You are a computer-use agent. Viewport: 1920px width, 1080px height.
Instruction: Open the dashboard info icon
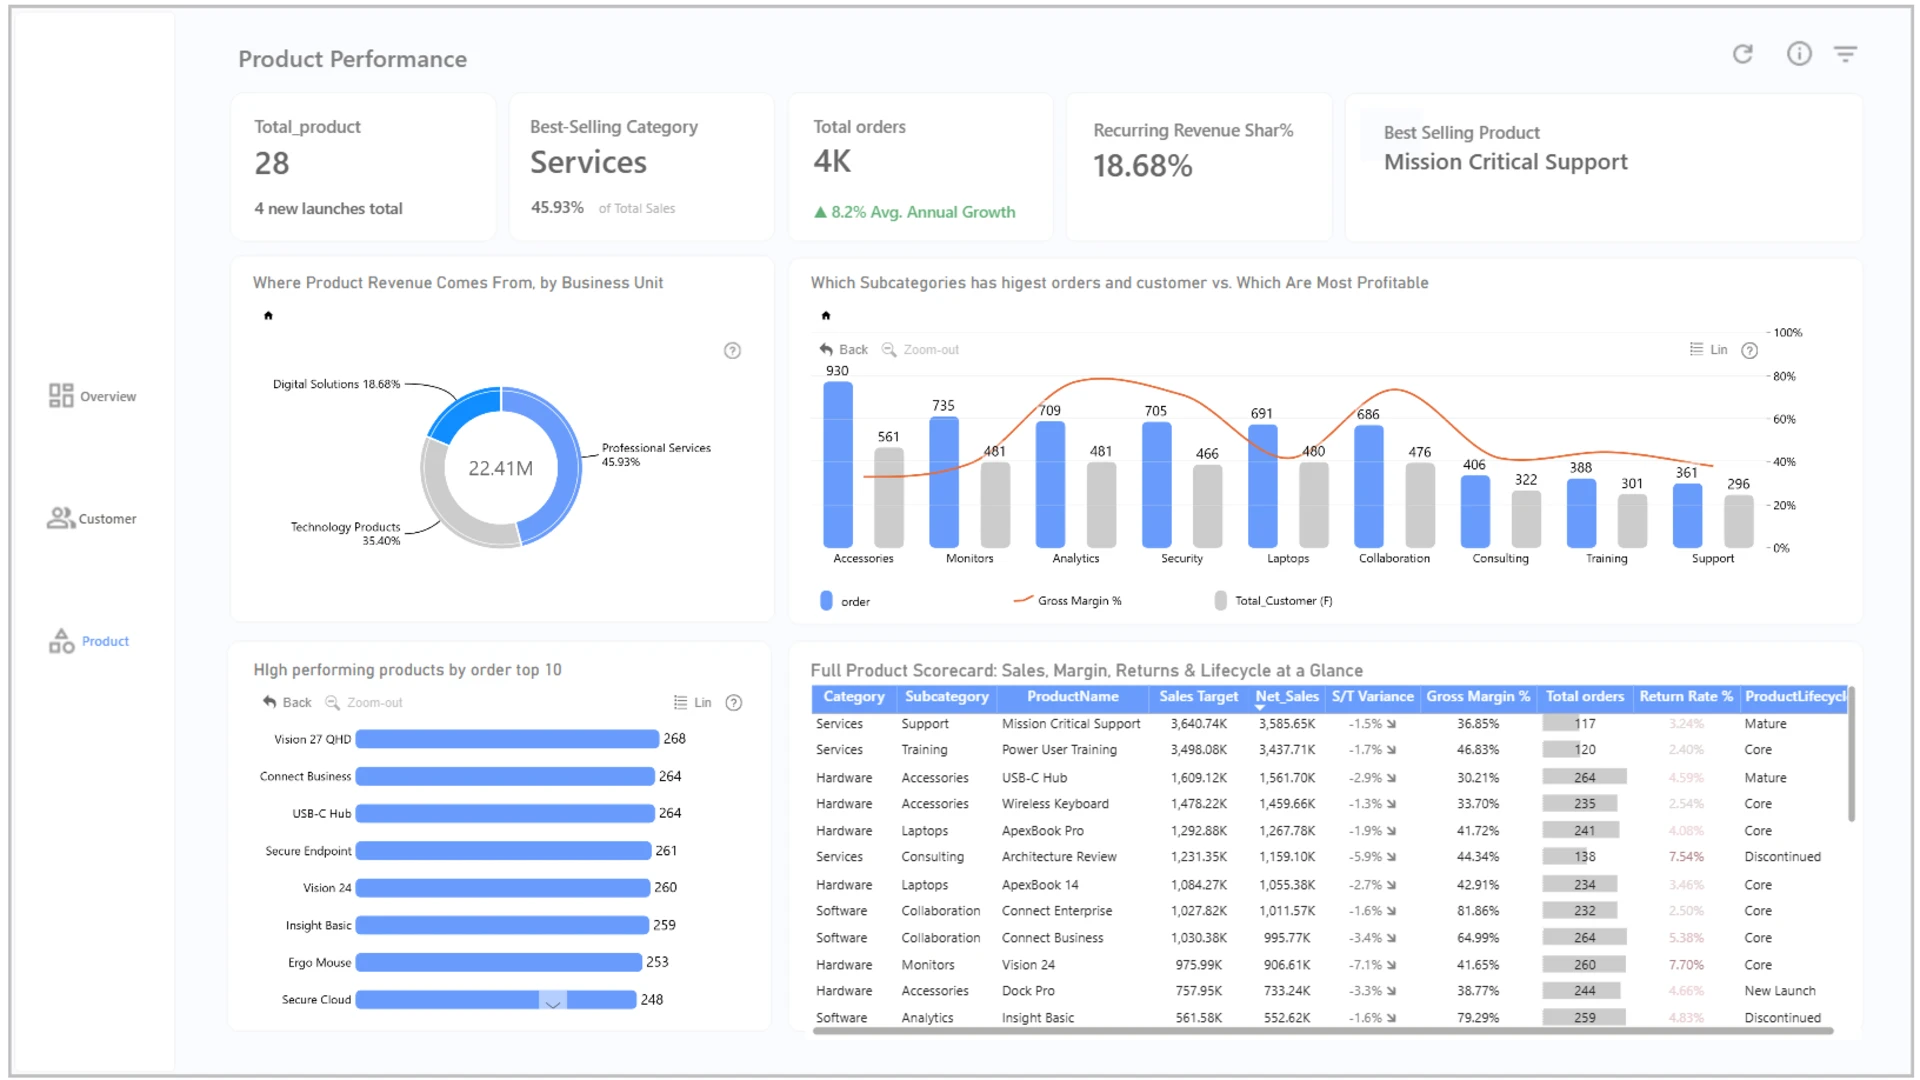pos(1799,54)
